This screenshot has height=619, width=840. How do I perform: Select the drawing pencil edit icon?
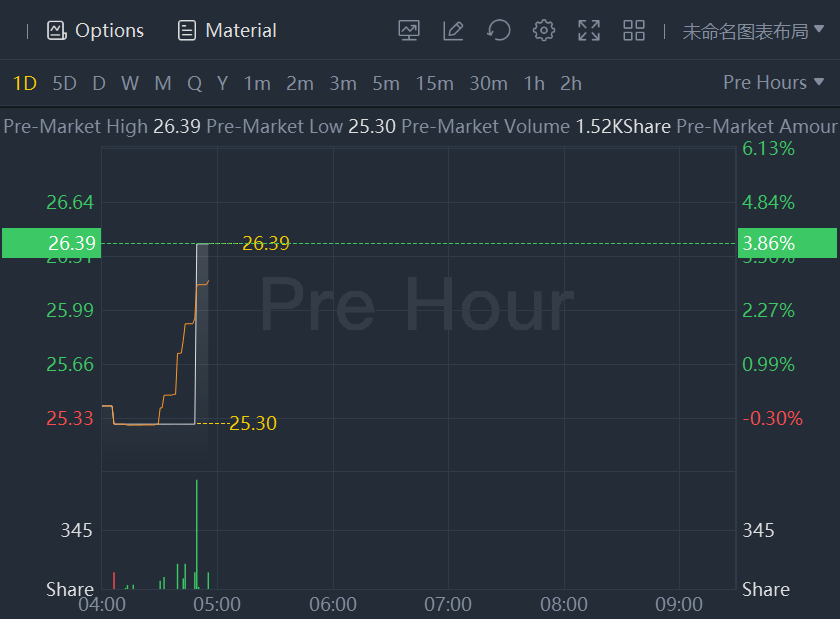coord(453,31)
